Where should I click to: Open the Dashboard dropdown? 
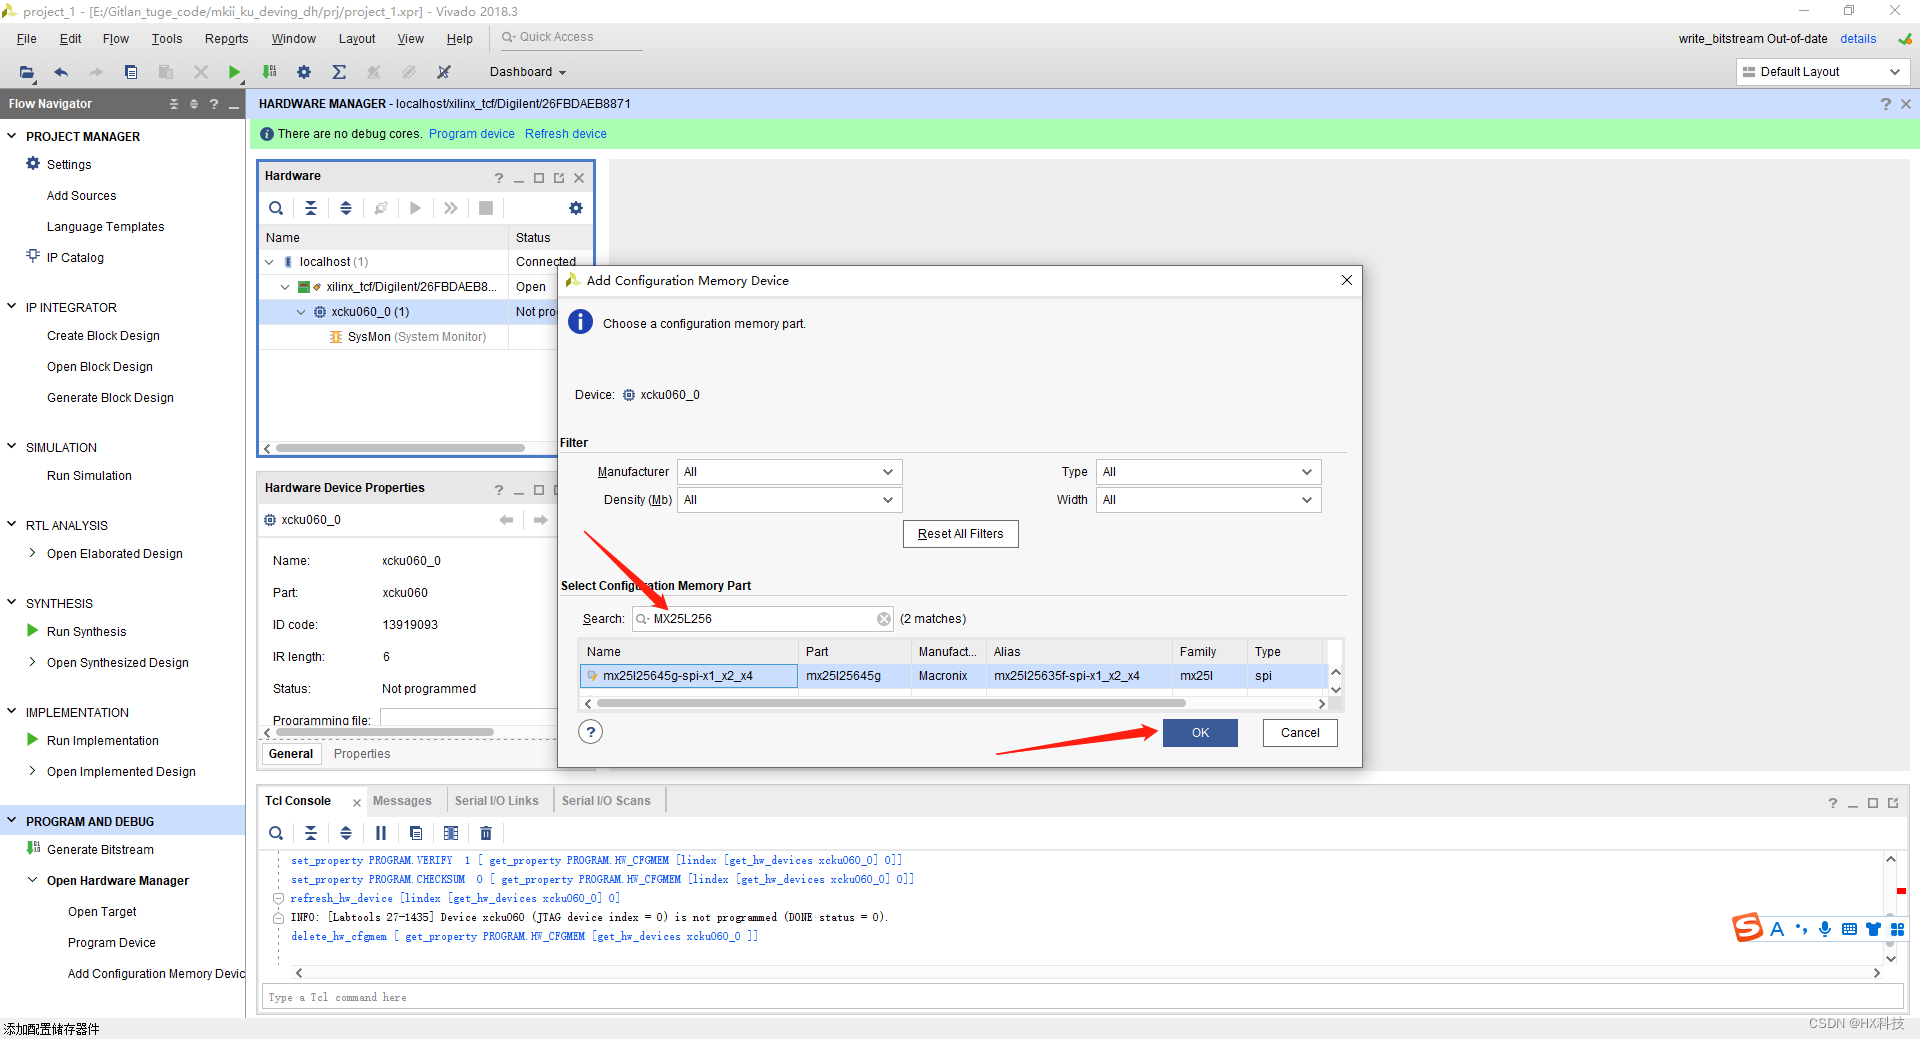527,72
